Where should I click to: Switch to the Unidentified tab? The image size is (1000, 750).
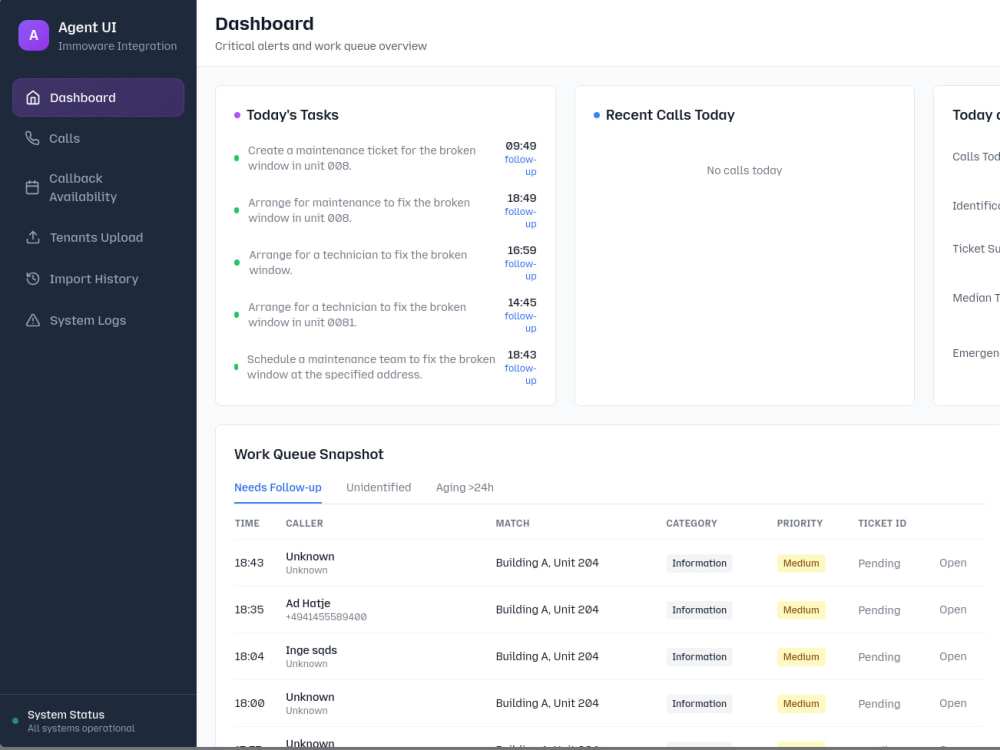click(379, 487)
